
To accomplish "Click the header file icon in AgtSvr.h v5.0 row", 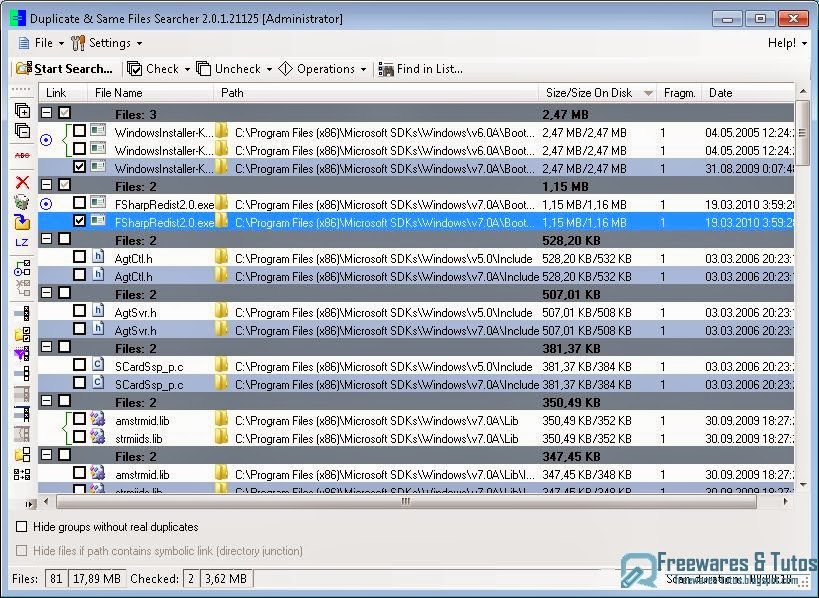I will [x=98, y=310].
